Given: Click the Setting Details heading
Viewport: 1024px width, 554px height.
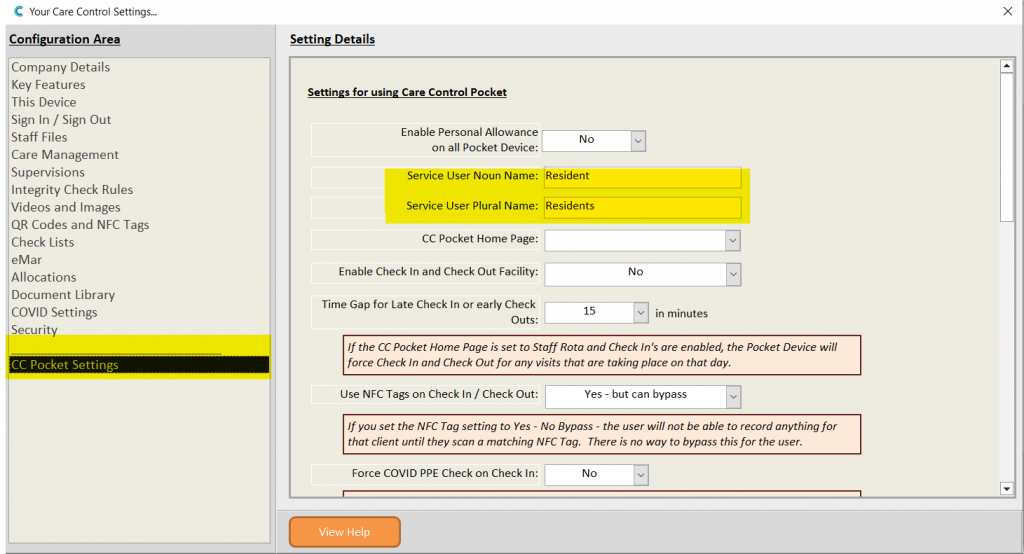Looking at the screenshot, I should pos(332,39).
